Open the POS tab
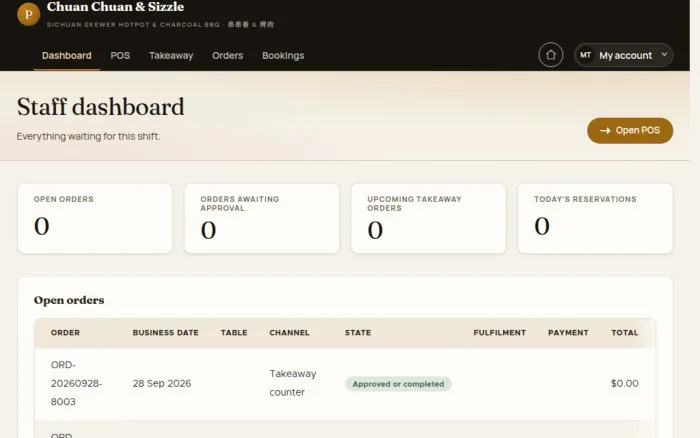 (x=120, y=56)
